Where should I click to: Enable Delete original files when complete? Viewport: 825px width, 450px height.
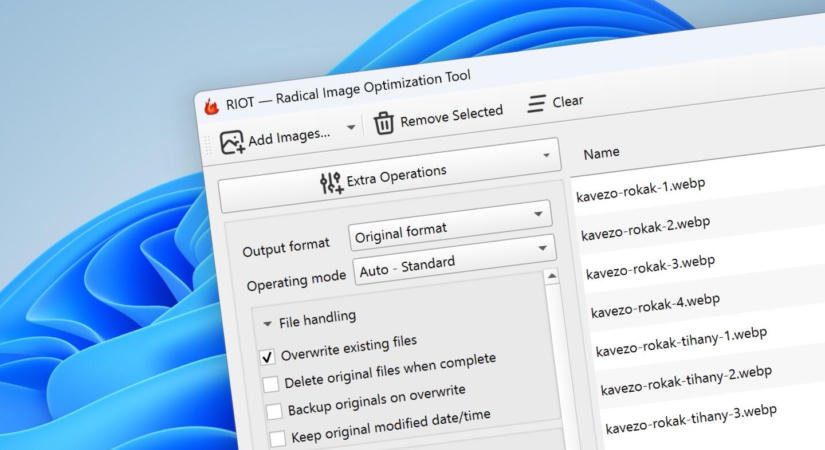click(270, 384)
